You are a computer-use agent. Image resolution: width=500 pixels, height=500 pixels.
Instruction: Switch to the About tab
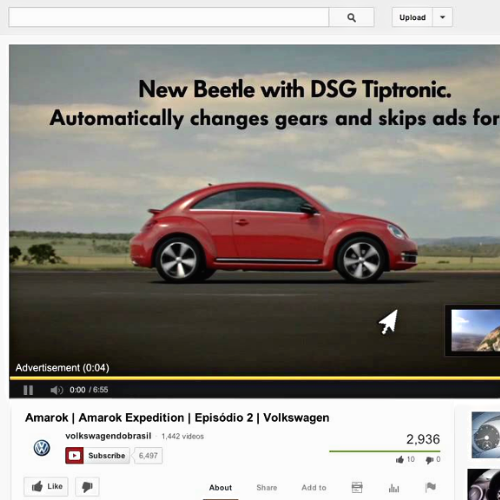220,488
